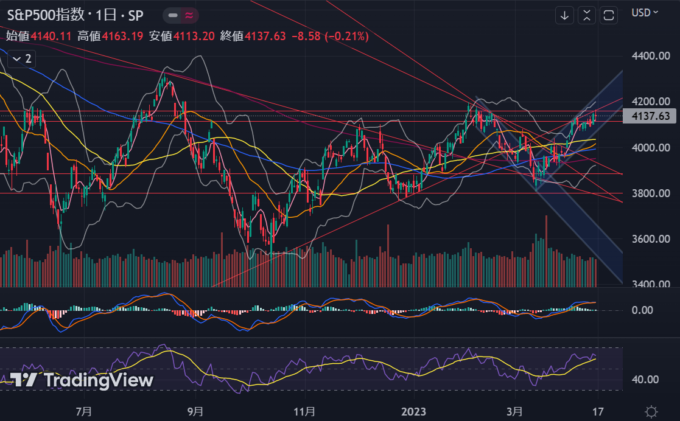Expand the collapsed indicators legend showing 2
680x421 pixels.
coord(21,59)
